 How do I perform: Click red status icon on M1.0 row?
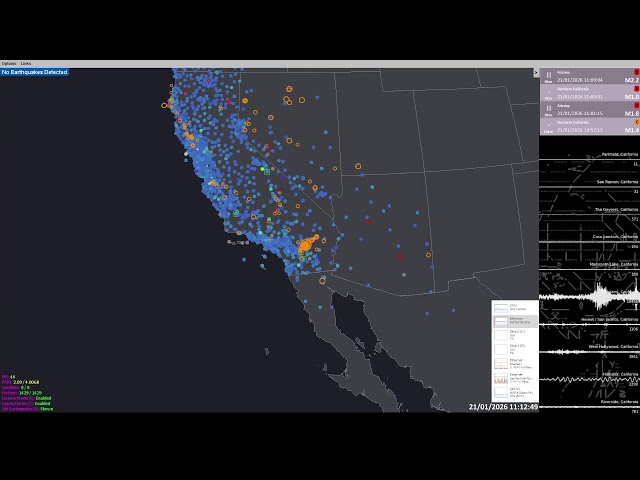(636, 89)
